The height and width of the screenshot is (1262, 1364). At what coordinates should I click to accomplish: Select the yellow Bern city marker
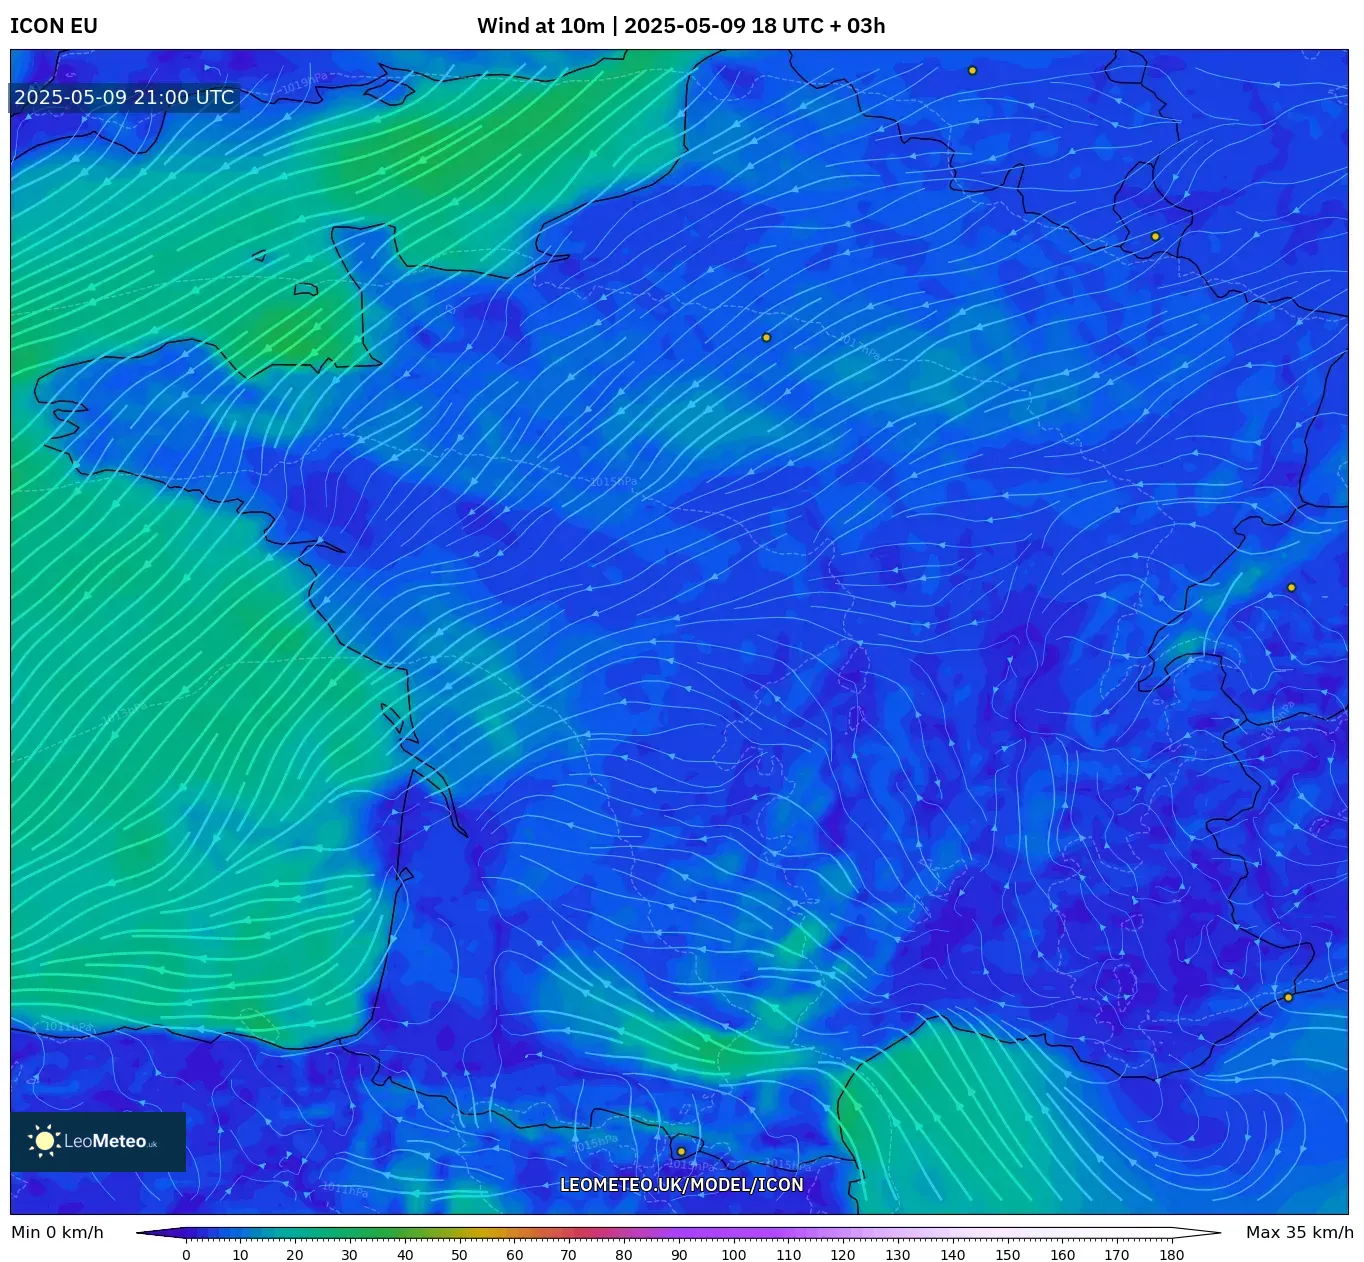click(1291, 588)
